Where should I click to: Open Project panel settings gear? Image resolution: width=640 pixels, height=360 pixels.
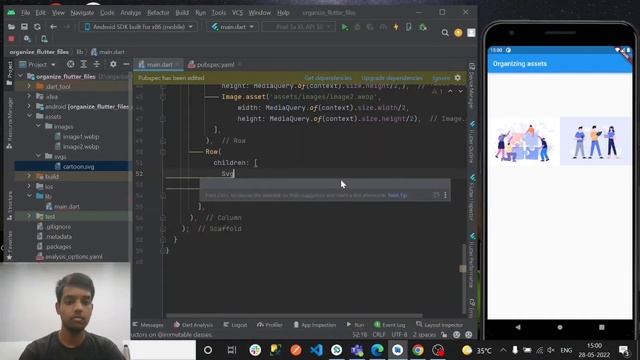click(x=113, y=64)
